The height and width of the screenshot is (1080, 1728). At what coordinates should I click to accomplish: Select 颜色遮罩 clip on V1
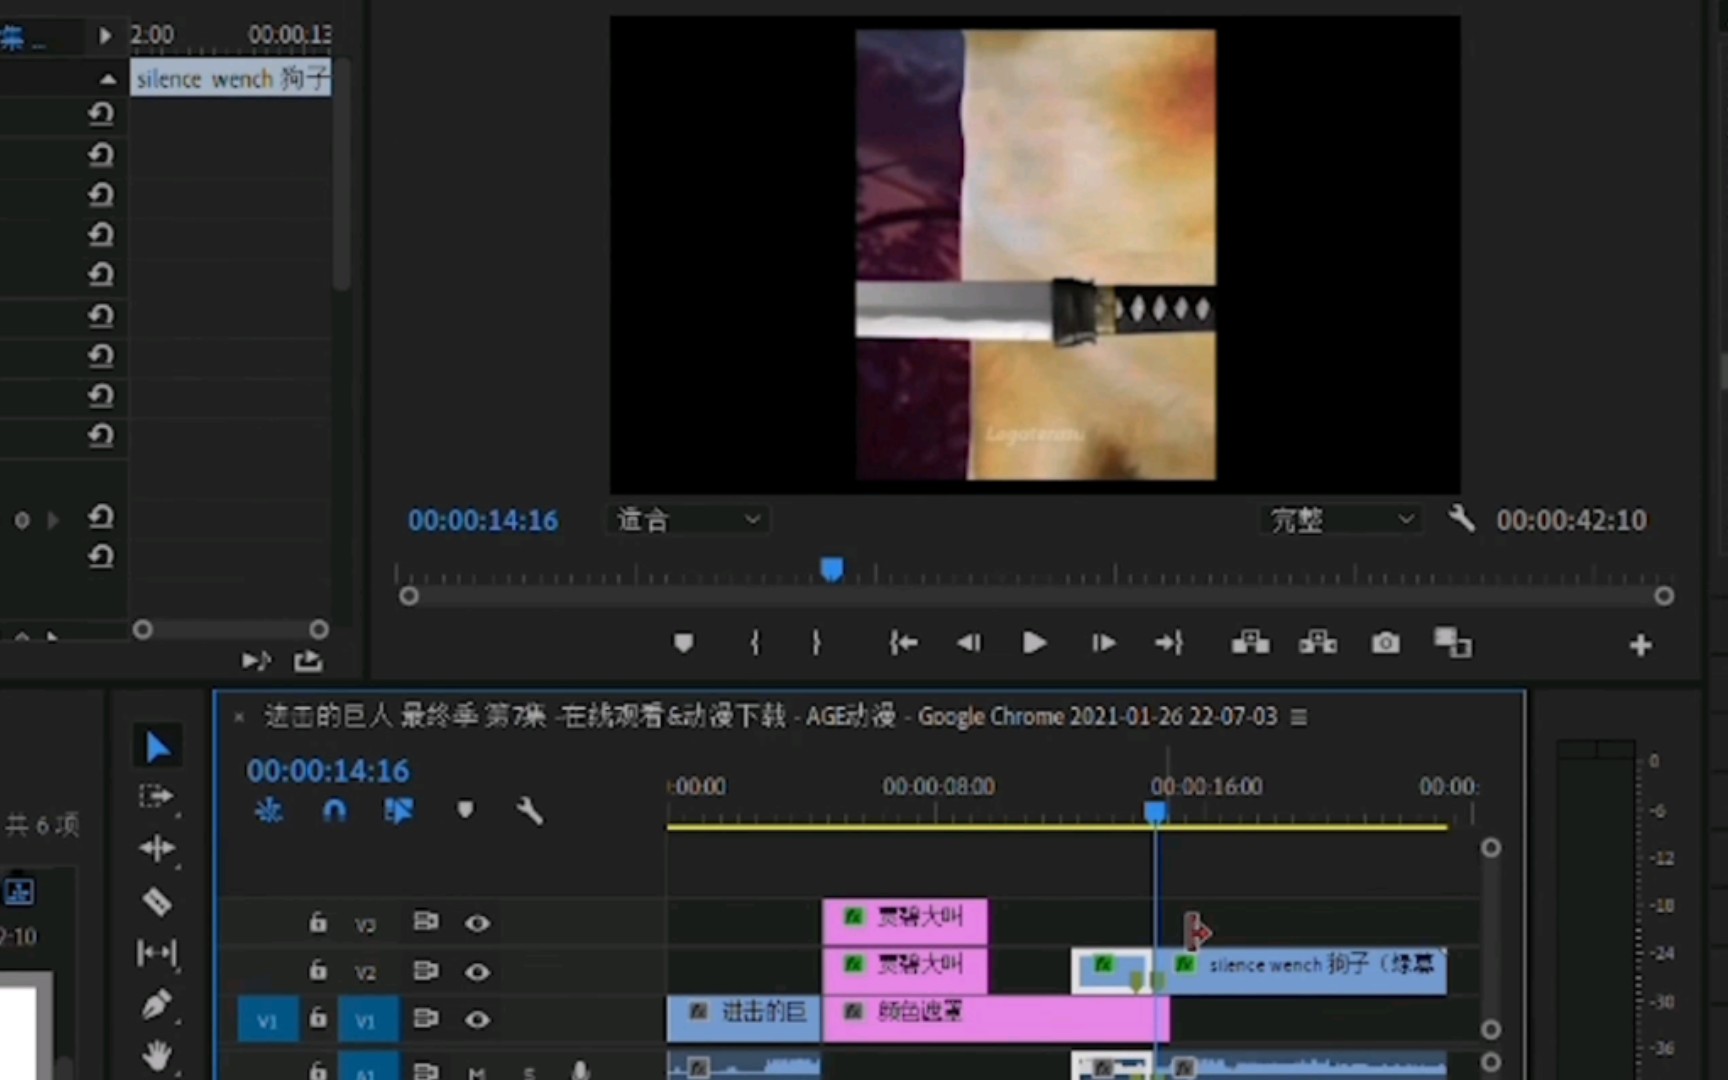[995, 1018]
